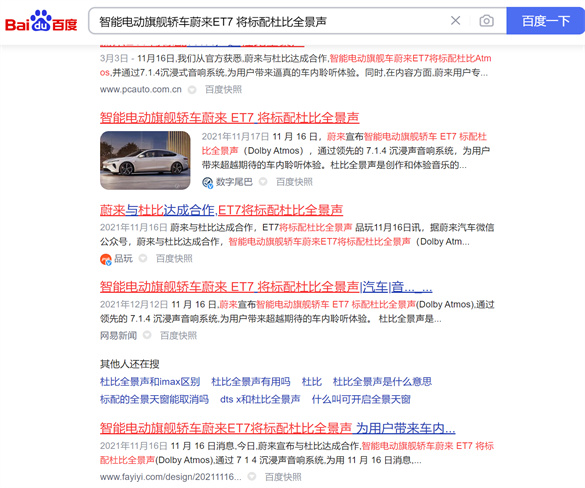This screenshot has height=488, width=585.
Task: Select related search 什么叫可开启全景天窗
Action: (x=361, y=400)
